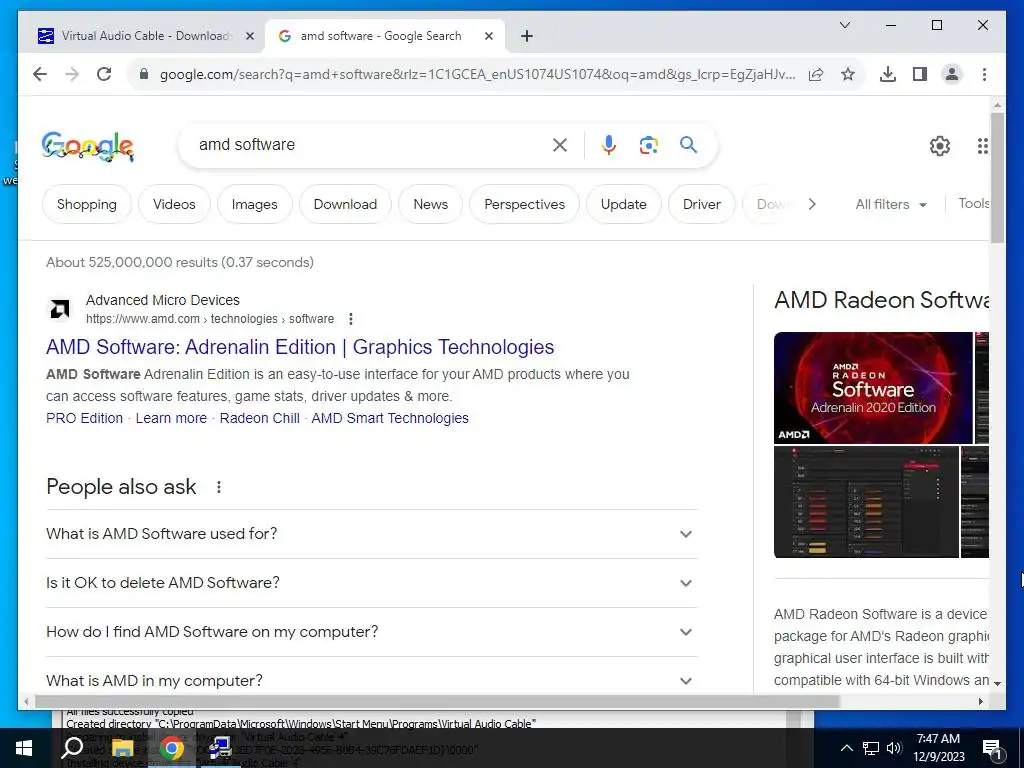Viewport: 1024px width, 768px height.
Task: Clear the search box with X
Action: tap(560, 145)
